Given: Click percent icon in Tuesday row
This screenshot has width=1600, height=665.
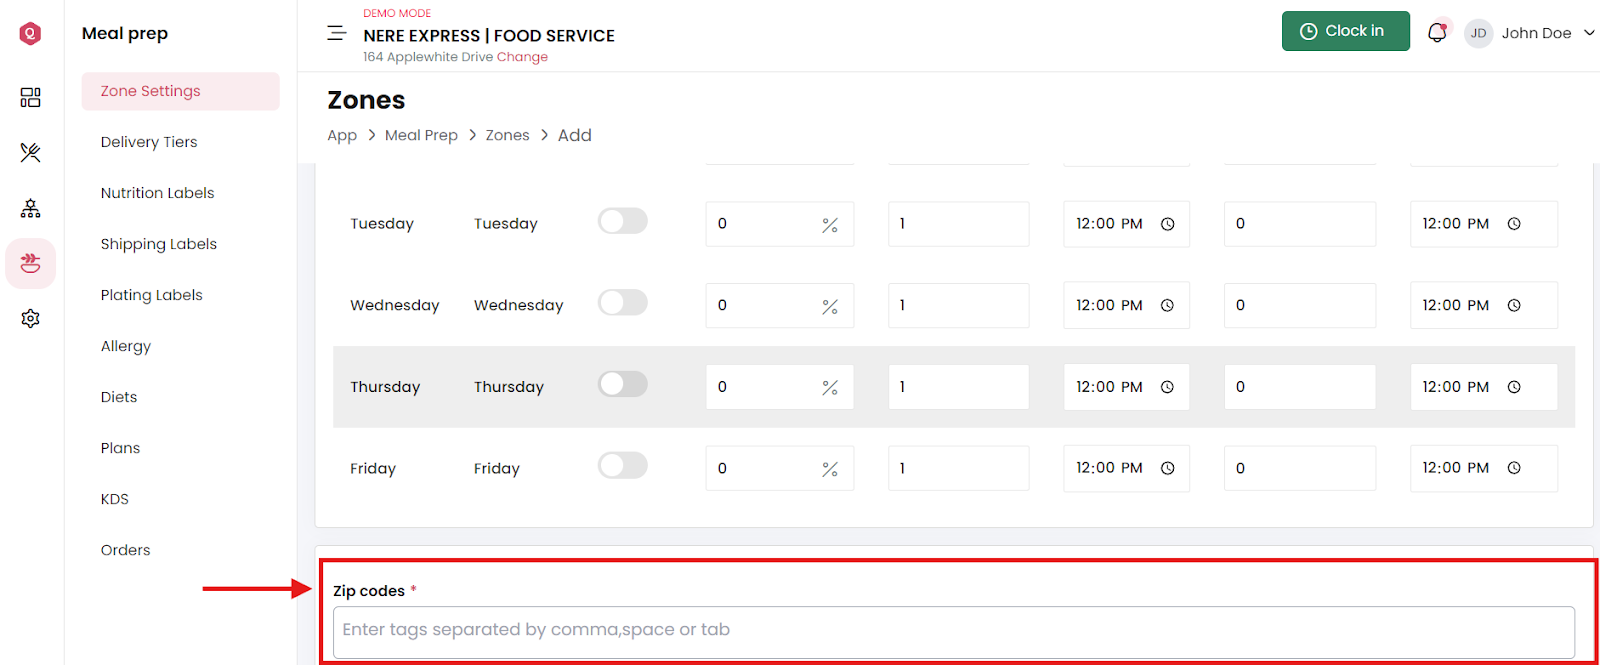Looking at the screenshot, I should (830, 225).
